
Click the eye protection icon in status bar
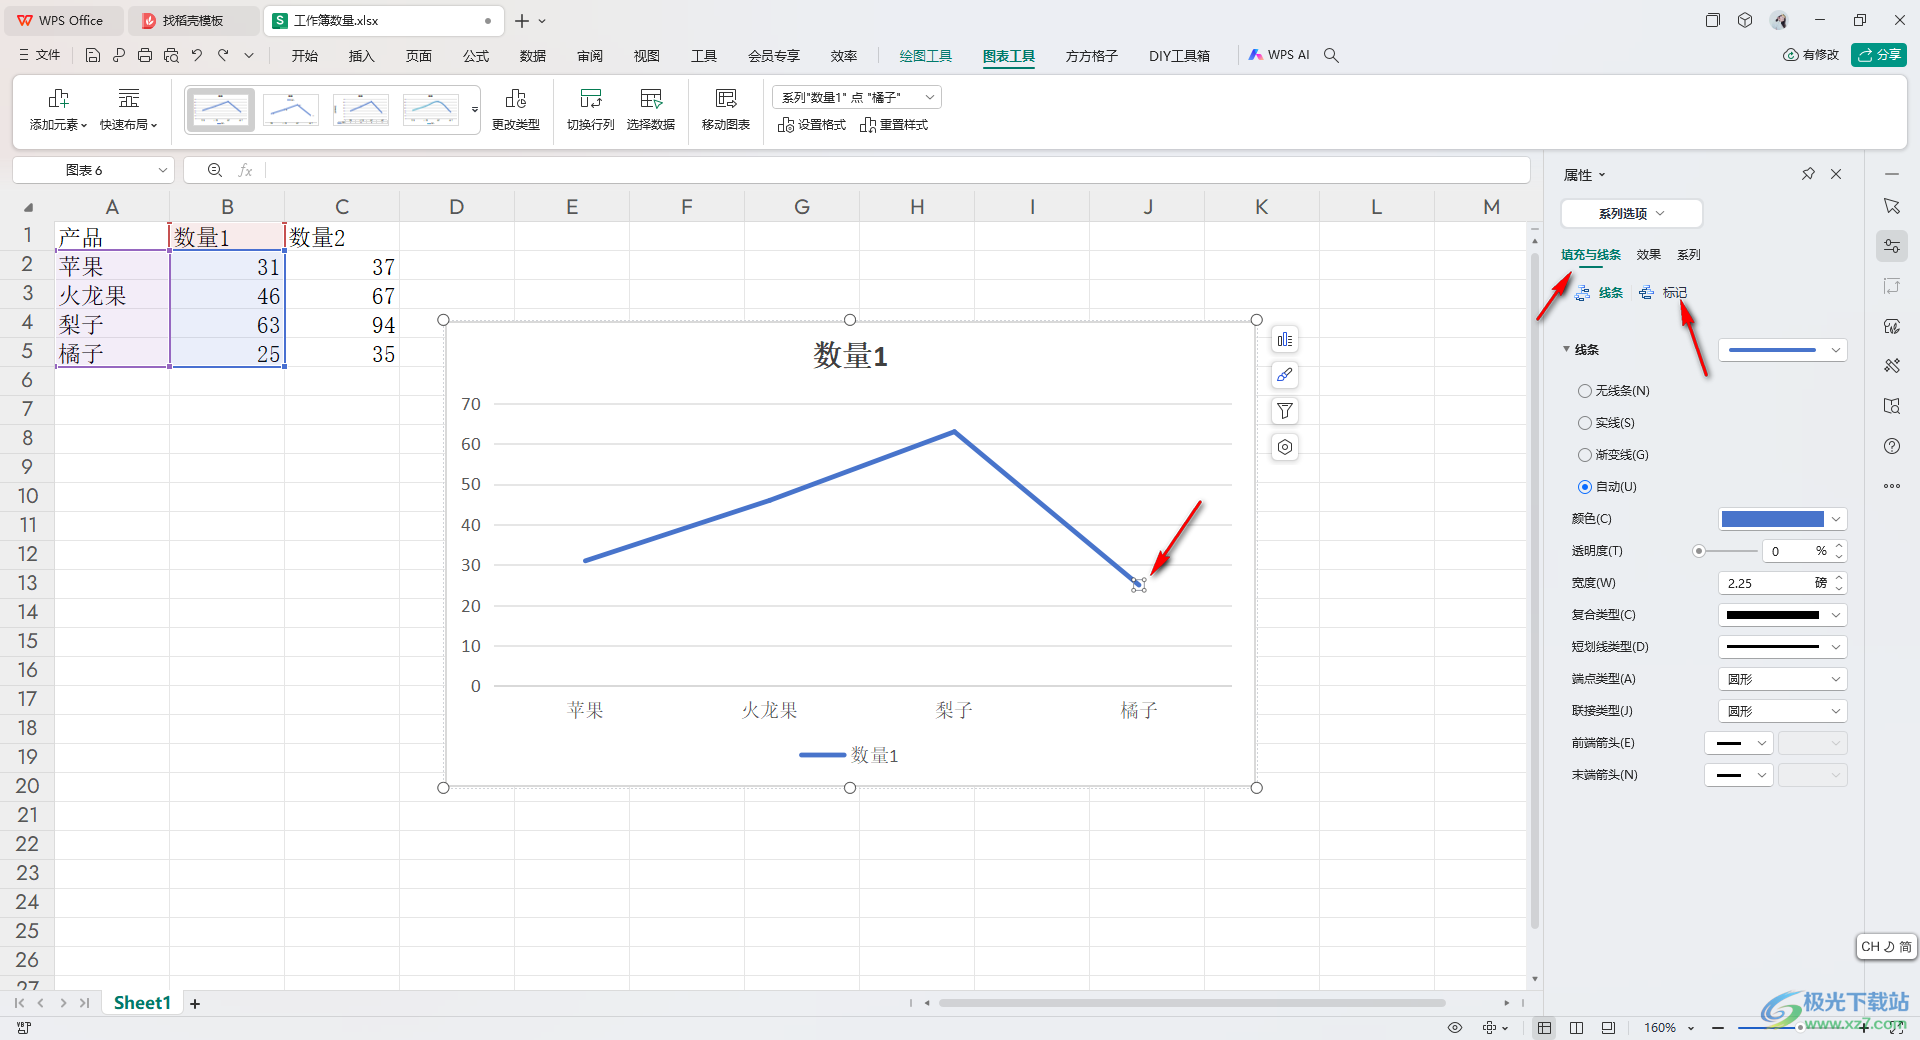[x=1455, y=1028]
